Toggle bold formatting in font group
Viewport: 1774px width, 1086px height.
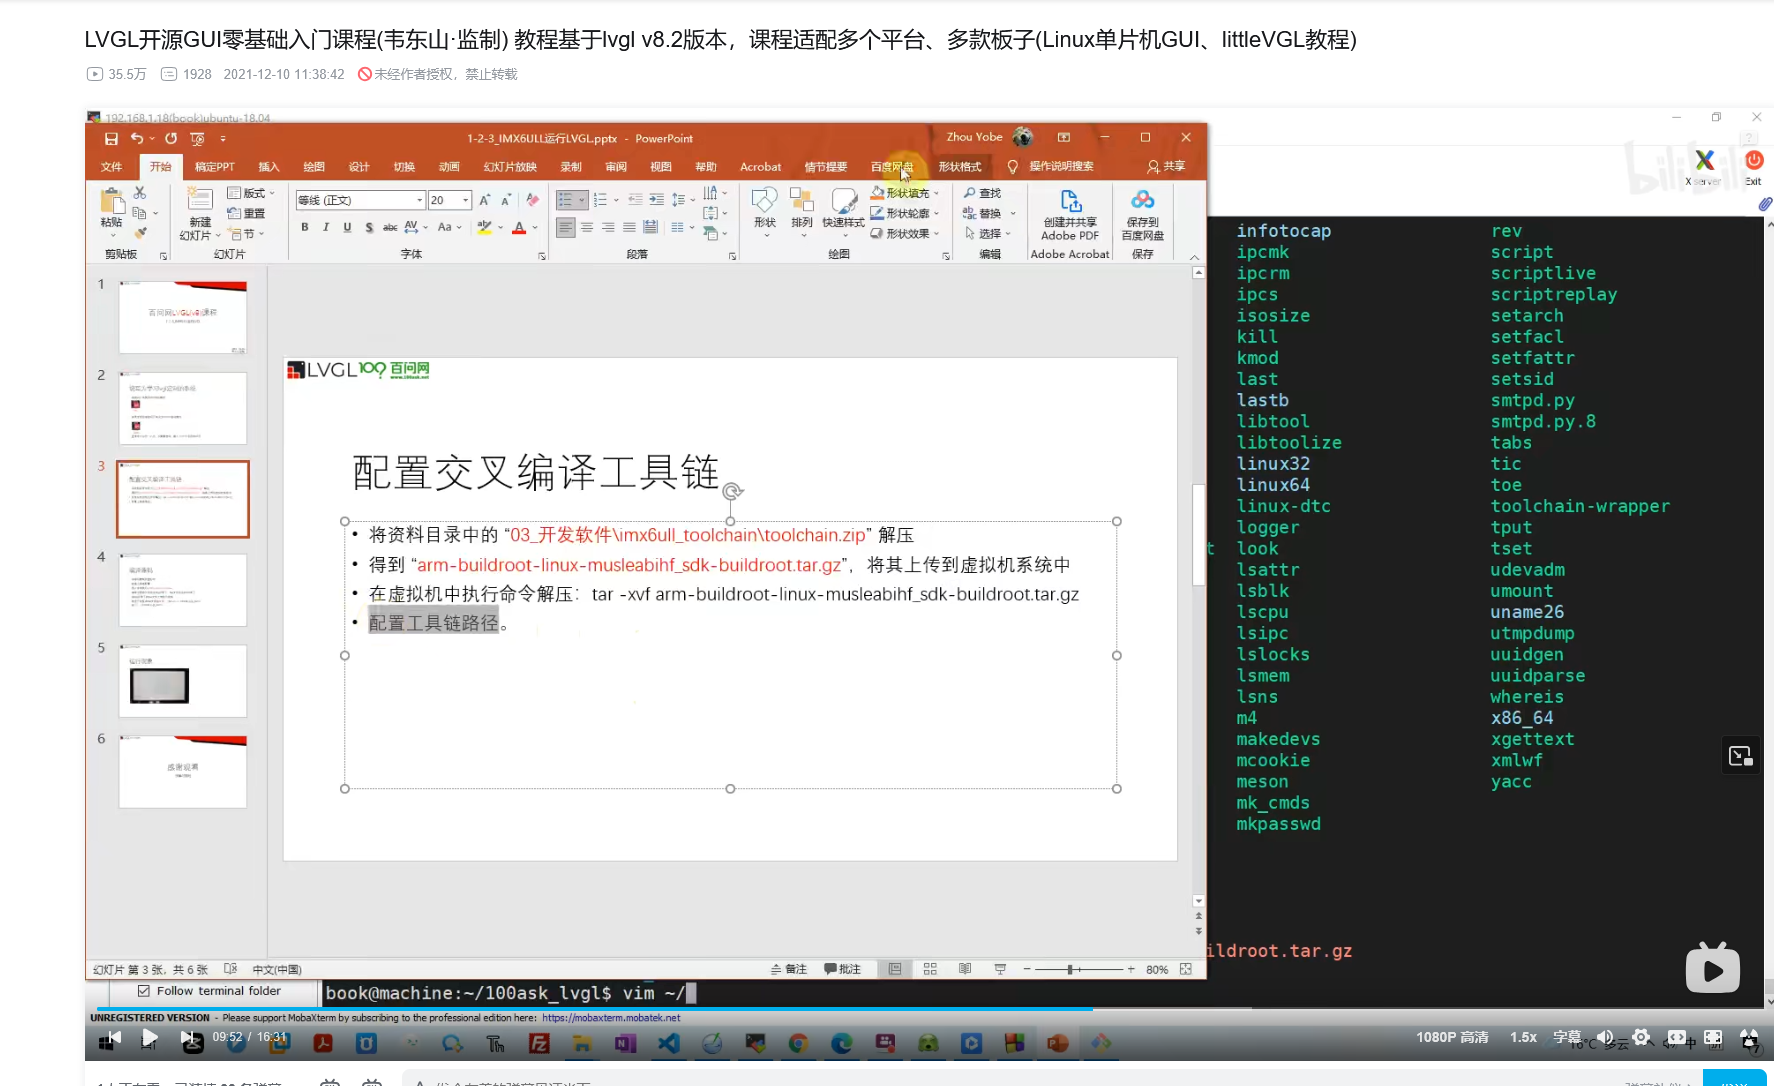click(305, 228)
